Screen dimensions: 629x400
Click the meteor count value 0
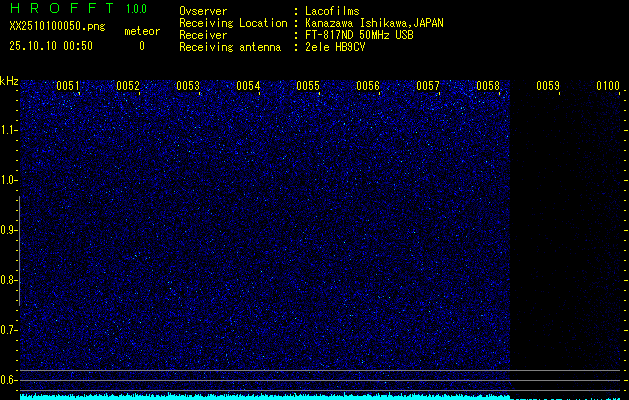point(141,45)
